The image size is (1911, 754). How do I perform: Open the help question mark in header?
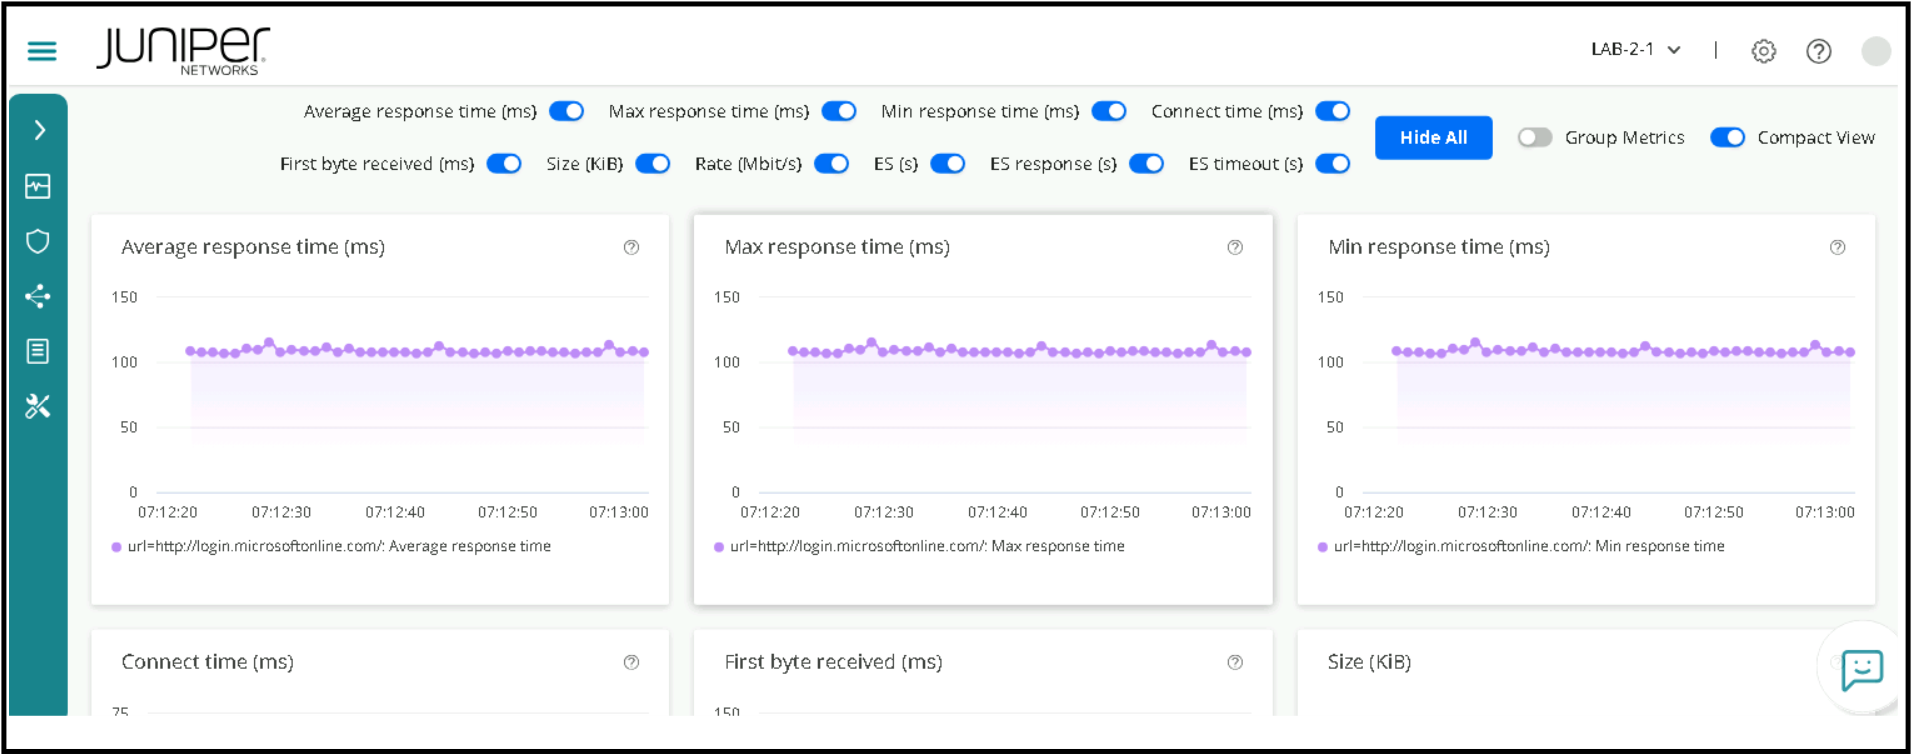1818,51
